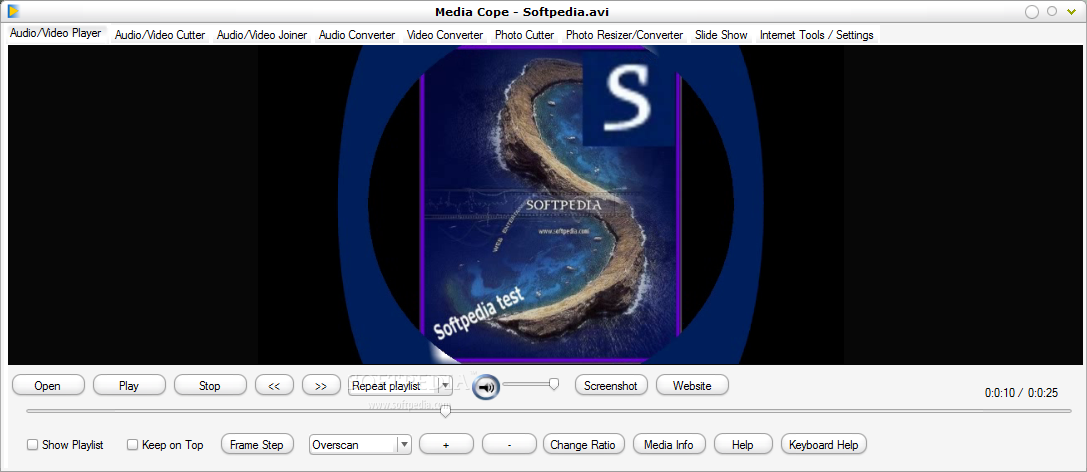Go to Internet Tools / Settings tab
Image resolution: width=1087 pixels, height=472 pixels.
click(x=817, y=35)
